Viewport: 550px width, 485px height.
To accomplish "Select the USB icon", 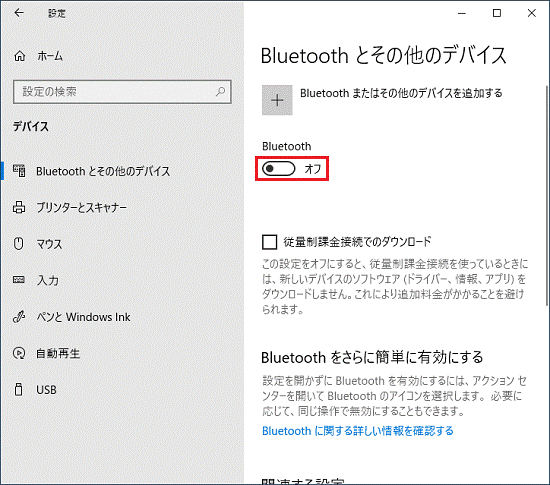I will point(19,389).
